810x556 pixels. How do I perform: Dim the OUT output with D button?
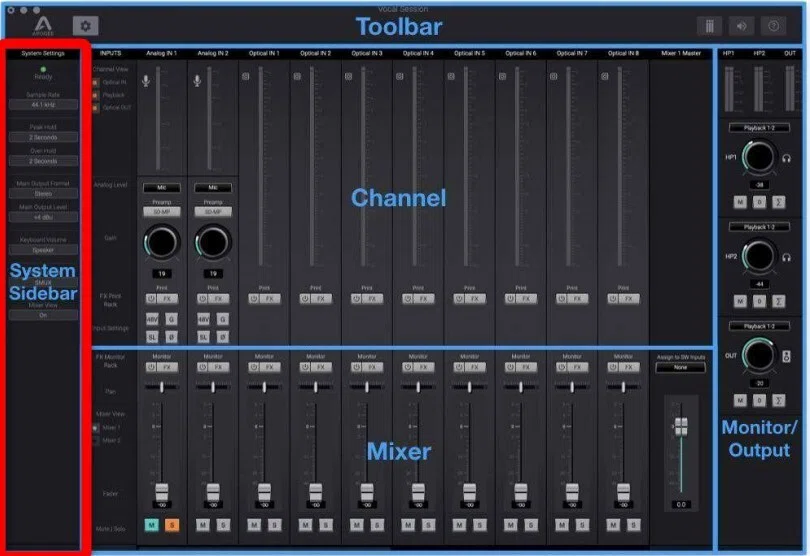tap(759, 400)
